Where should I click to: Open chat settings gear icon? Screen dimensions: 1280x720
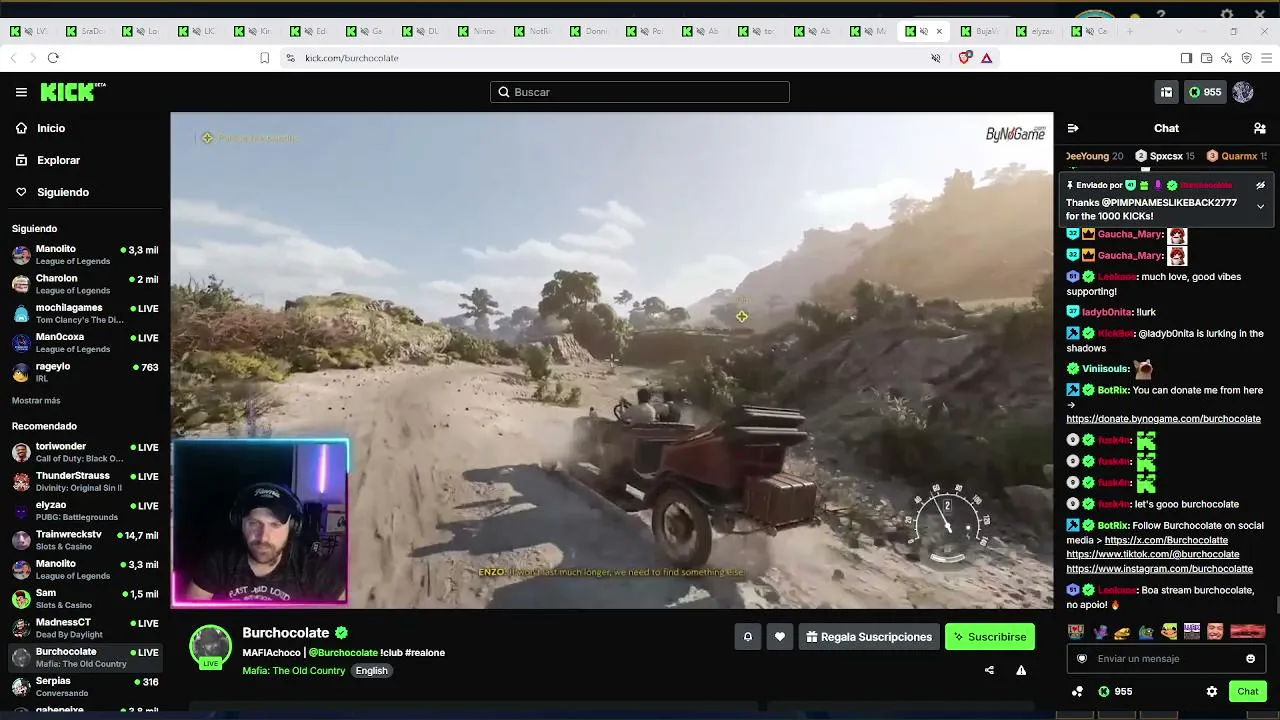[1212, 691]
